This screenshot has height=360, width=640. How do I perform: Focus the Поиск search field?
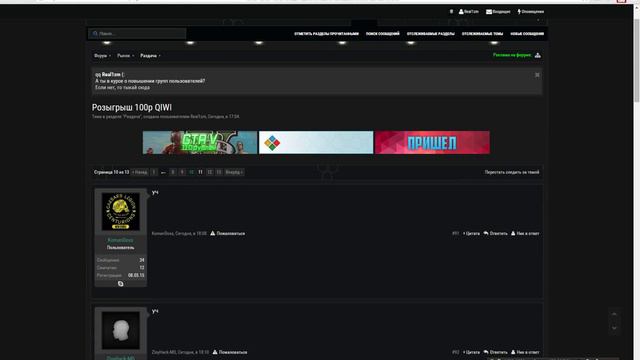pyautogui.click(x=137, y=33)
